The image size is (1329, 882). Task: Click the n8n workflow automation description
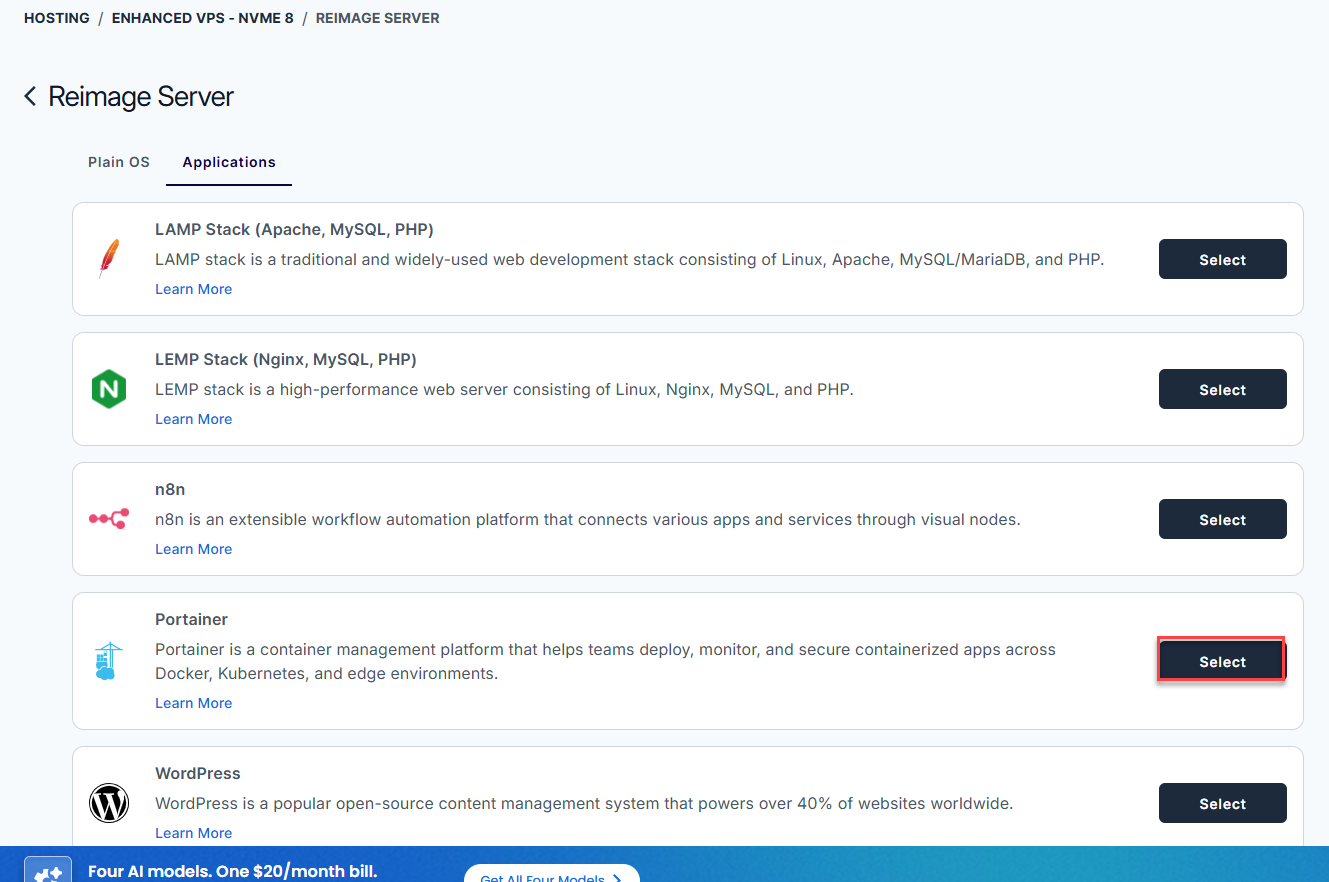point(588,519)
